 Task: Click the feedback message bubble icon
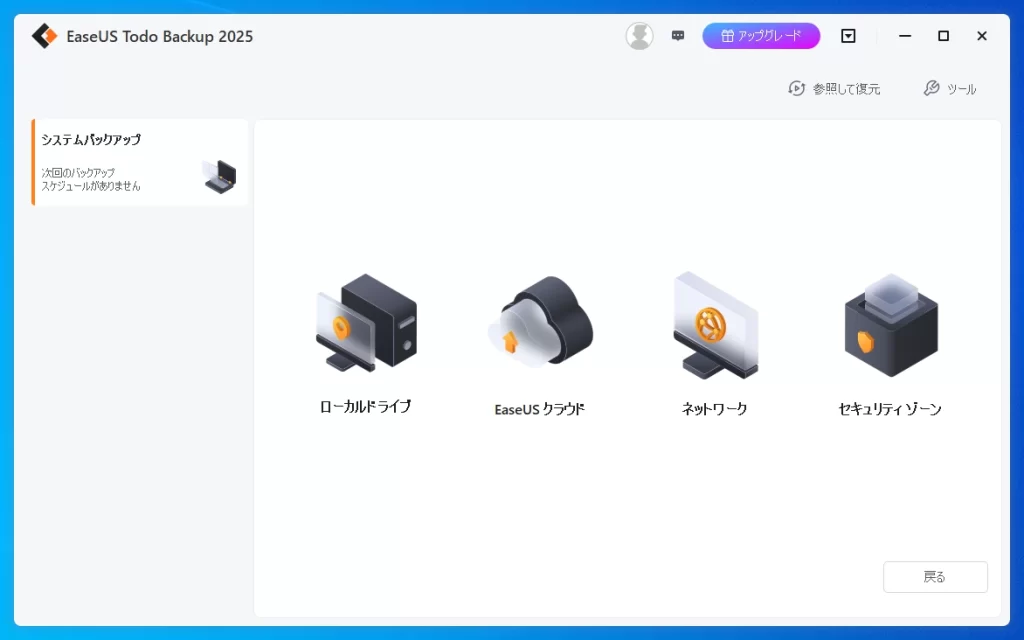pos(678,36)
